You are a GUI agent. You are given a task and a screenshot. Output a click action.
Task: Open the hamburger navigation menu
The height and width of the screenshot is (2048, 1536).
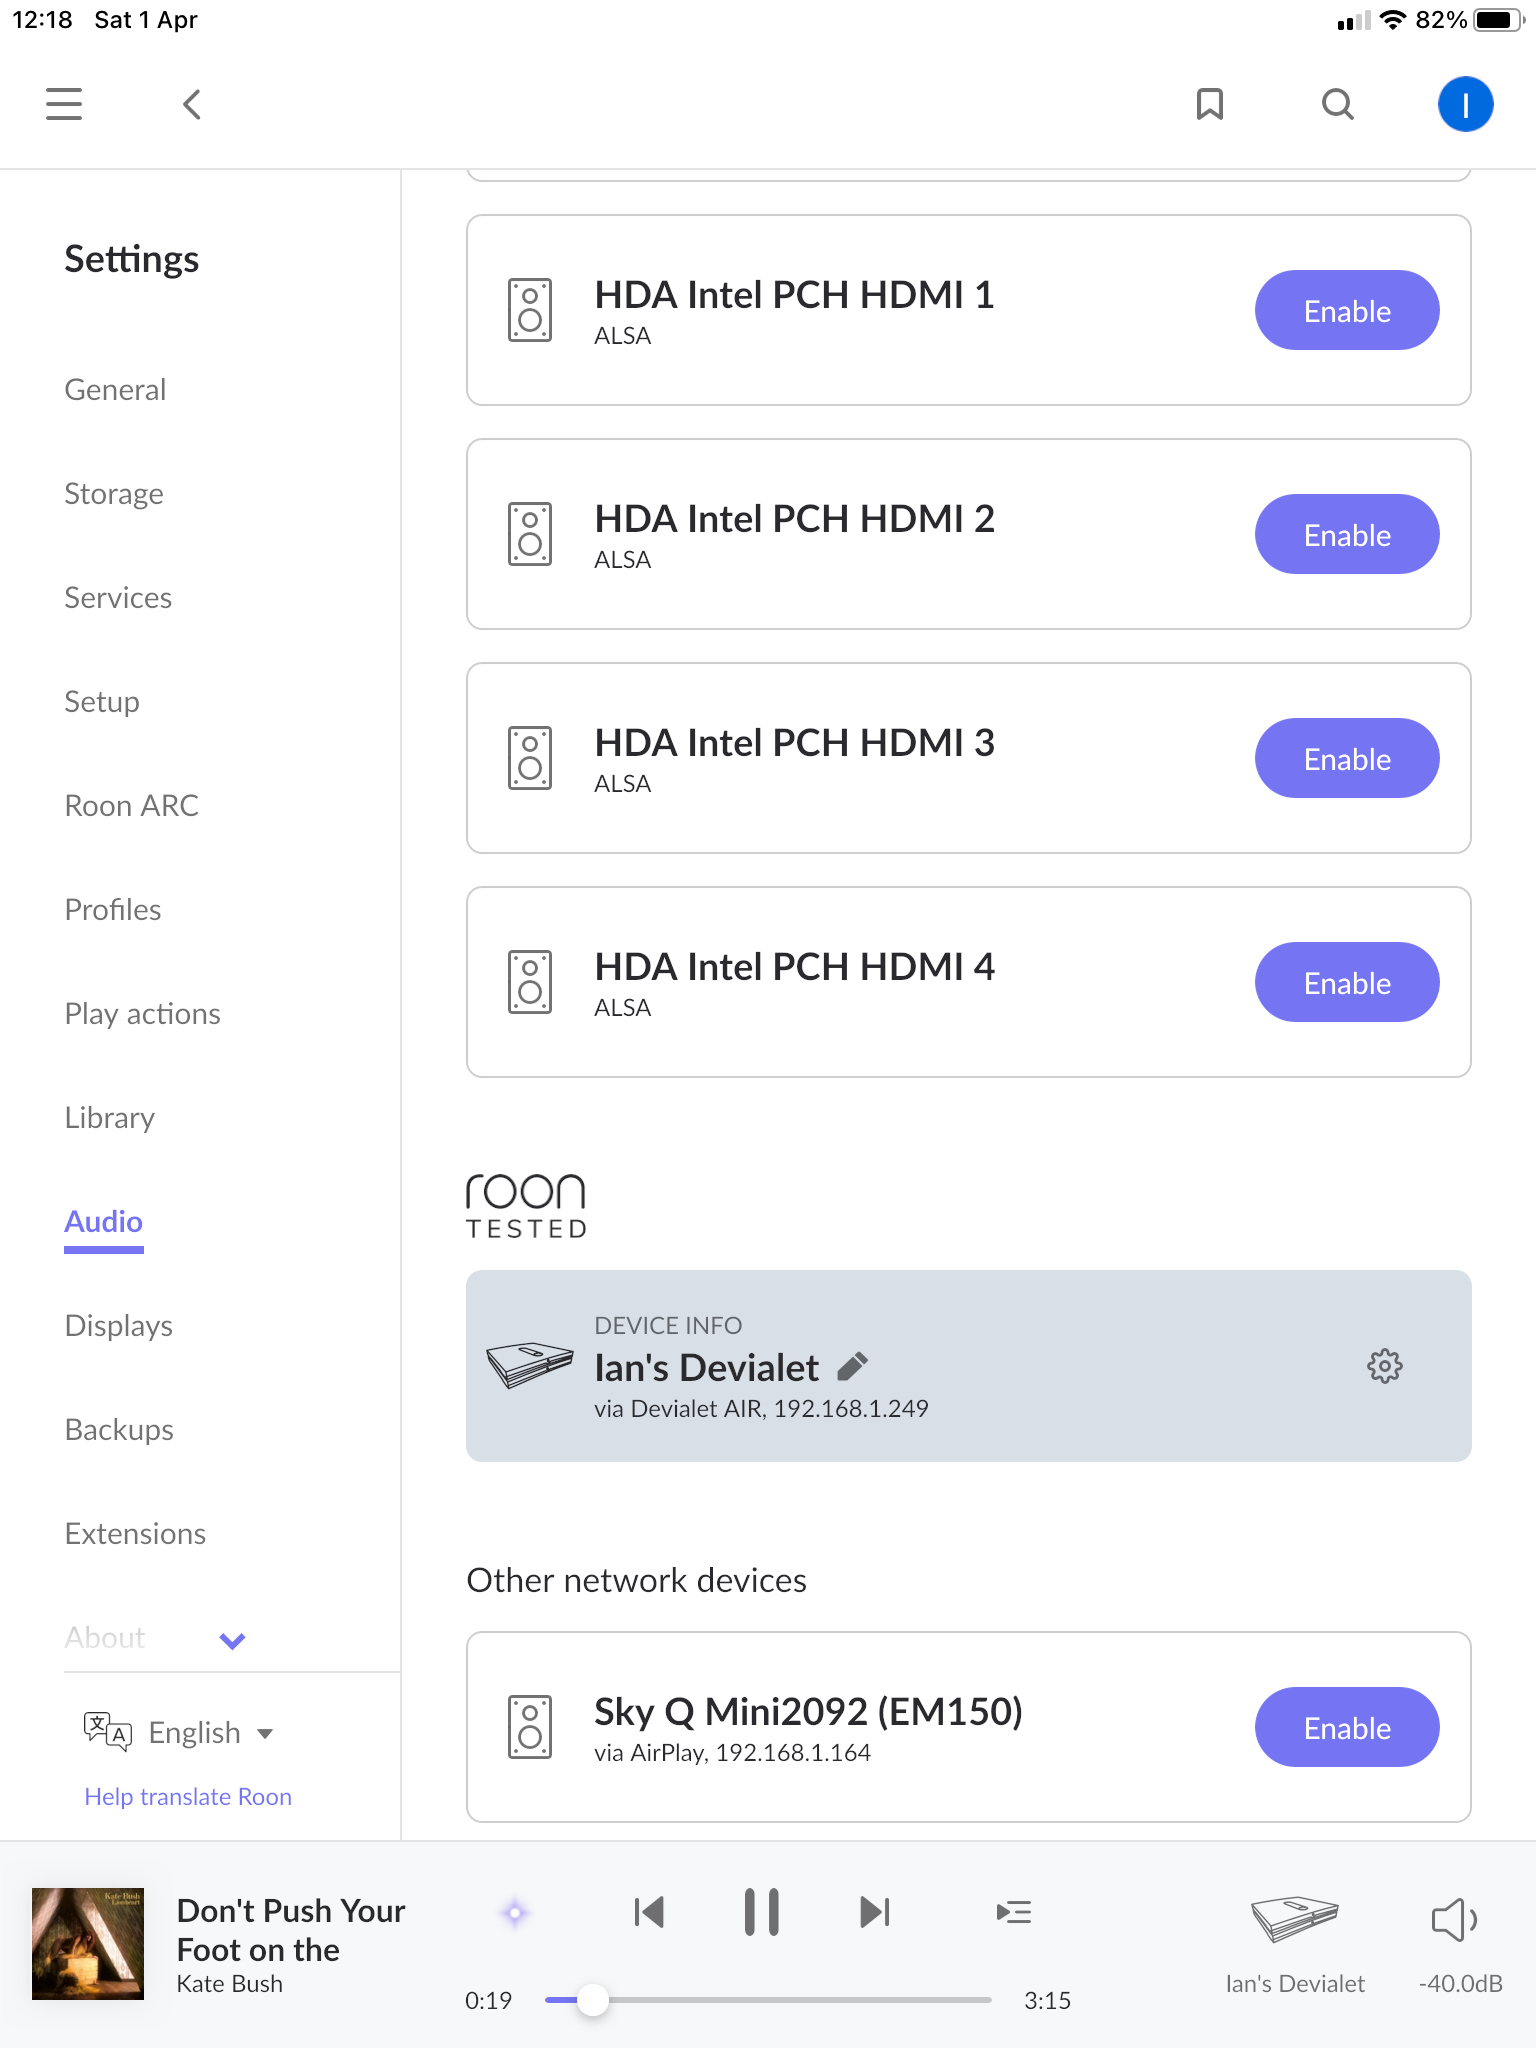tap(64, 104)
